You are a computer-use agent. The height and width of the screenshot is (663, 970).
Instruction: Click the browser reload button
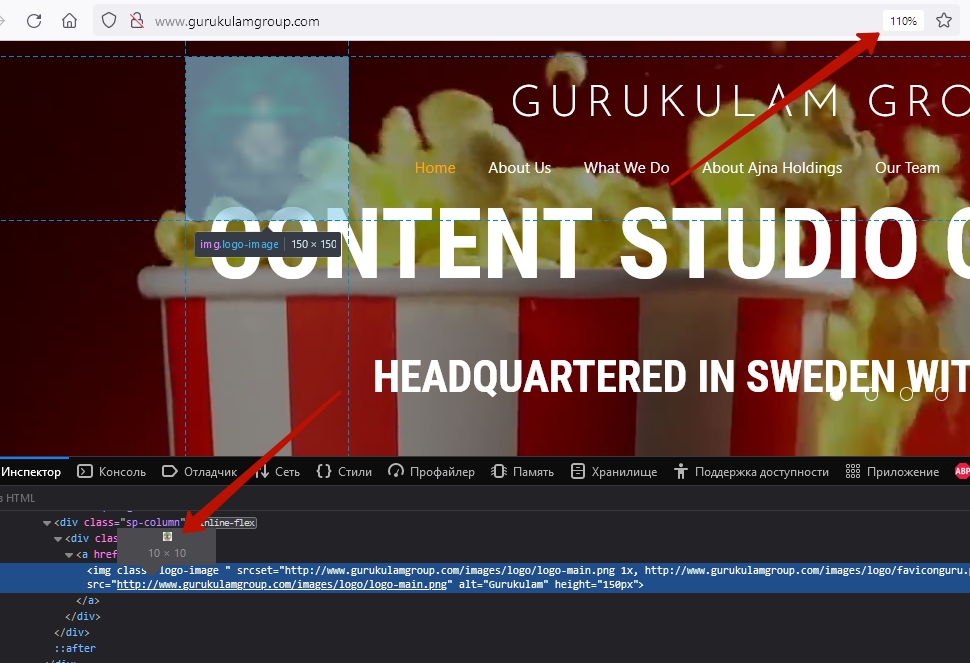(34, 21)
